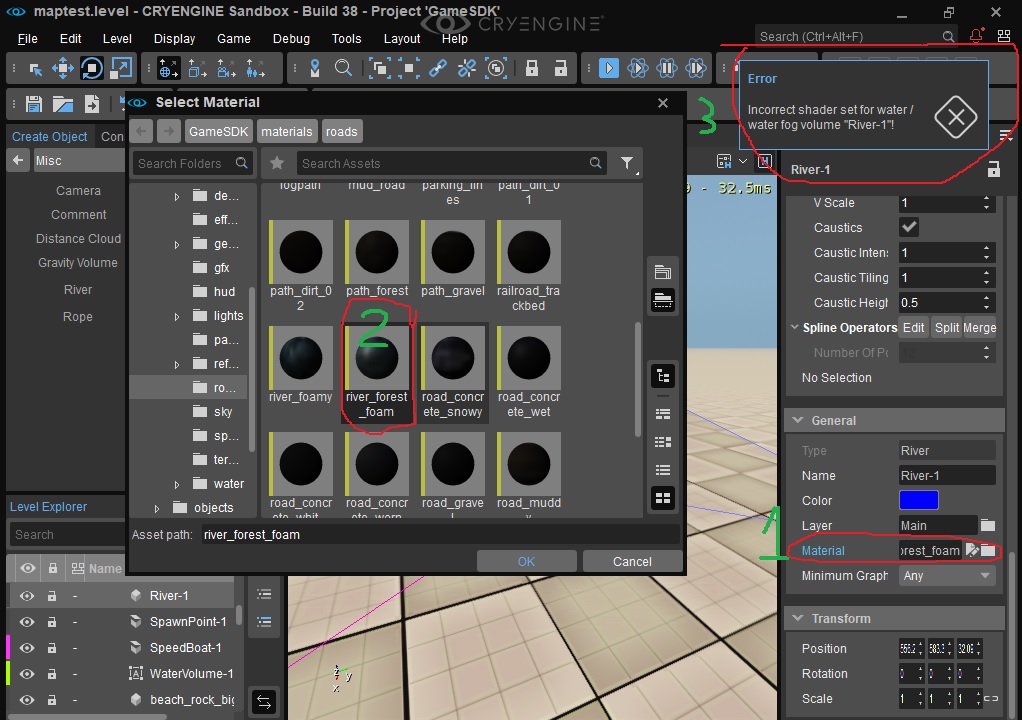Click the materials breadcrumb

tap(287, 132)
